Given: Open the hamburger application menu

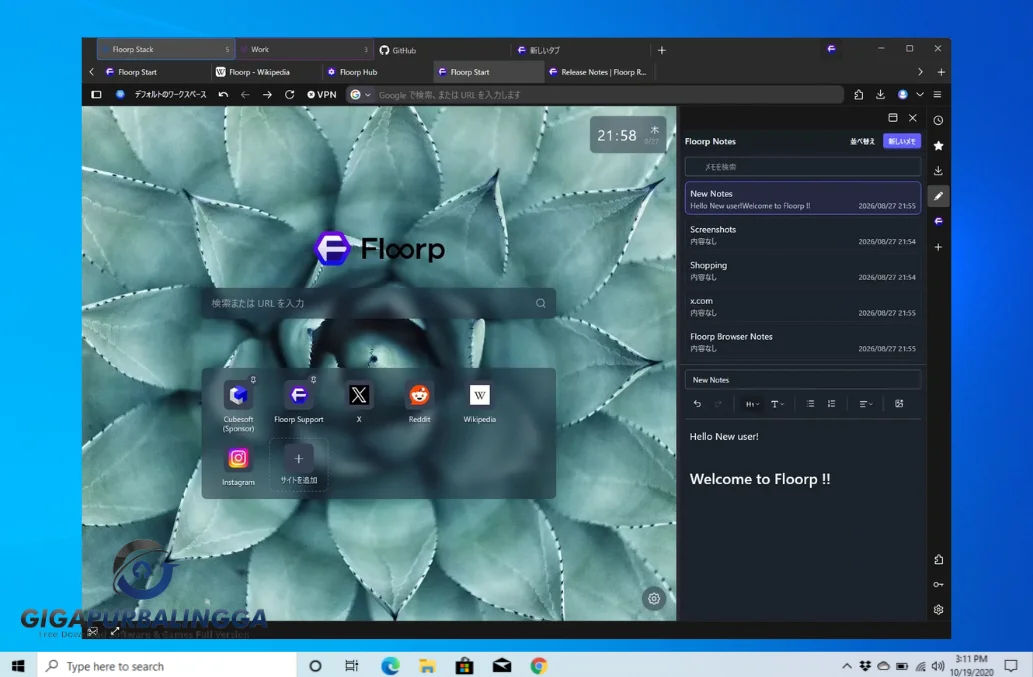Looking at the screenshot, I should (937, 95).
